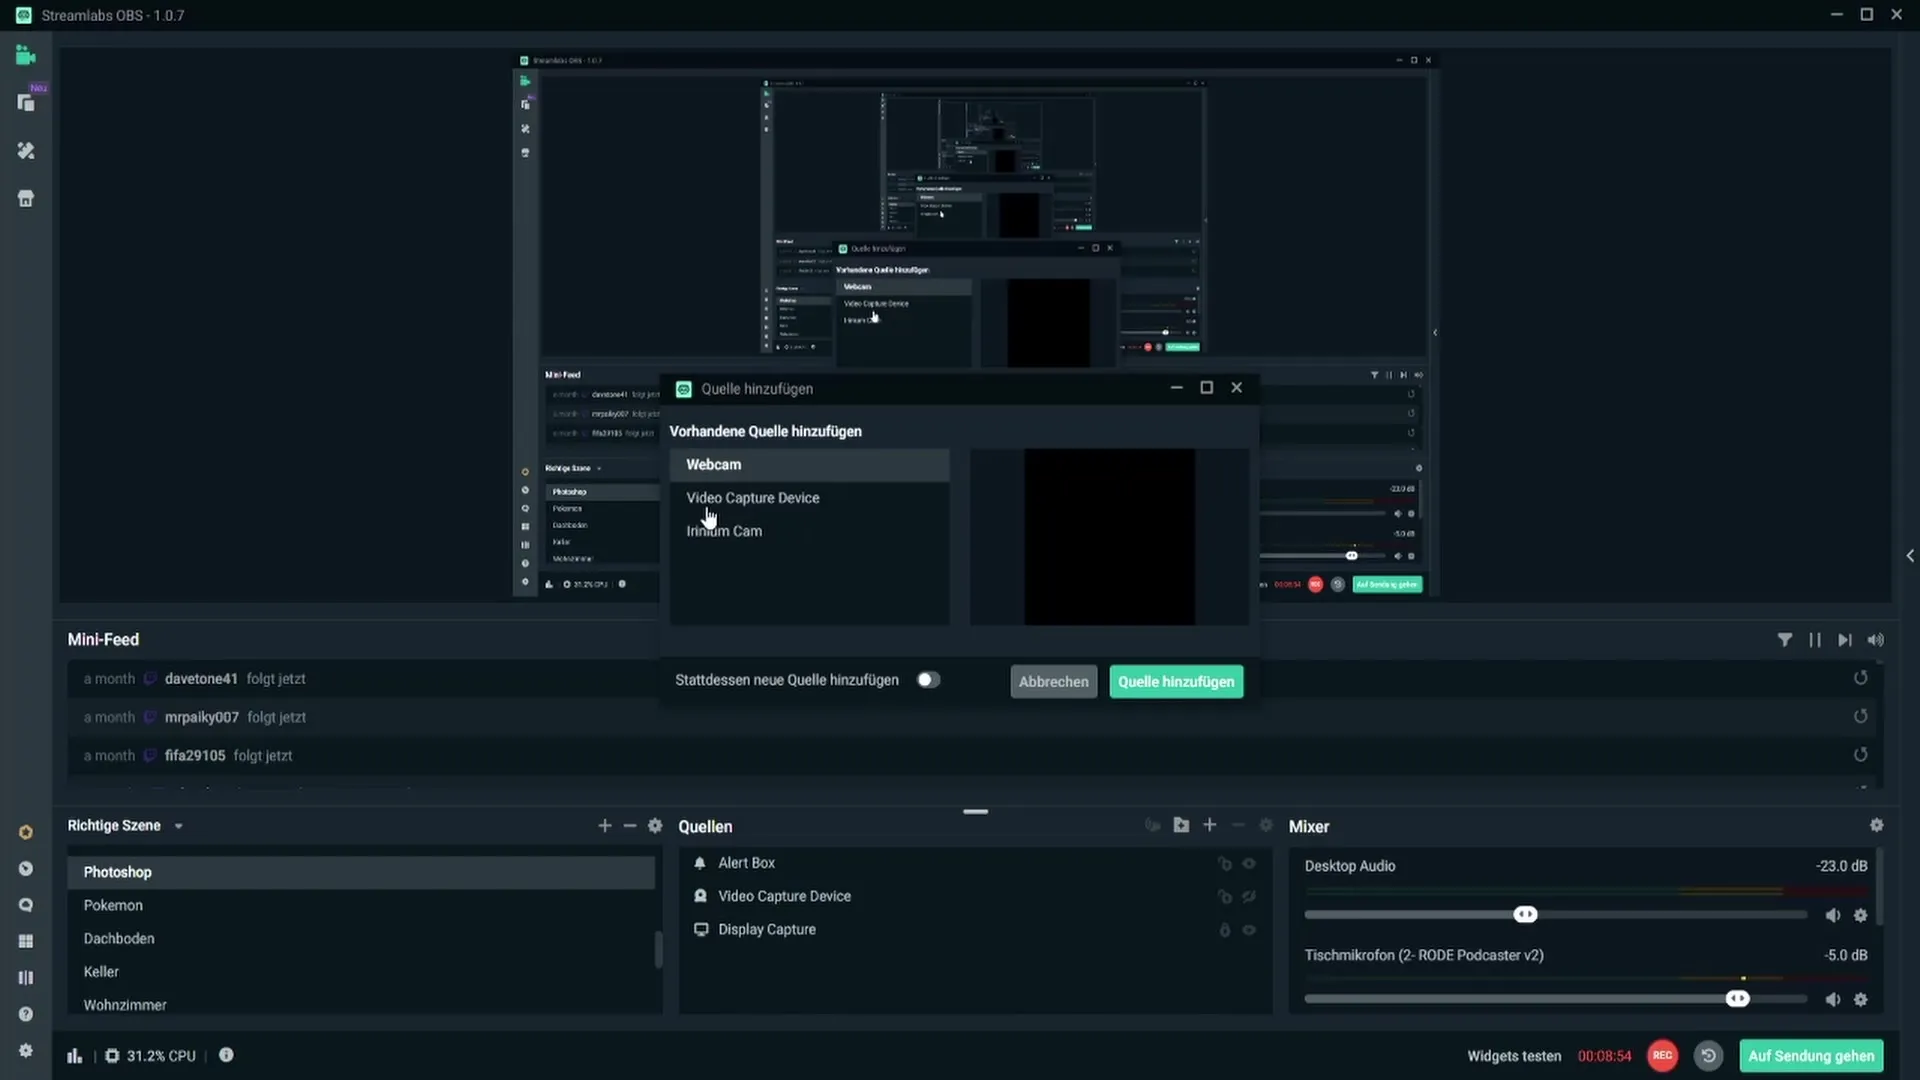Screen dimensions: 1920x1080
Task: Click the Auf Sendung gehen button
Action: point(1811,1056)
